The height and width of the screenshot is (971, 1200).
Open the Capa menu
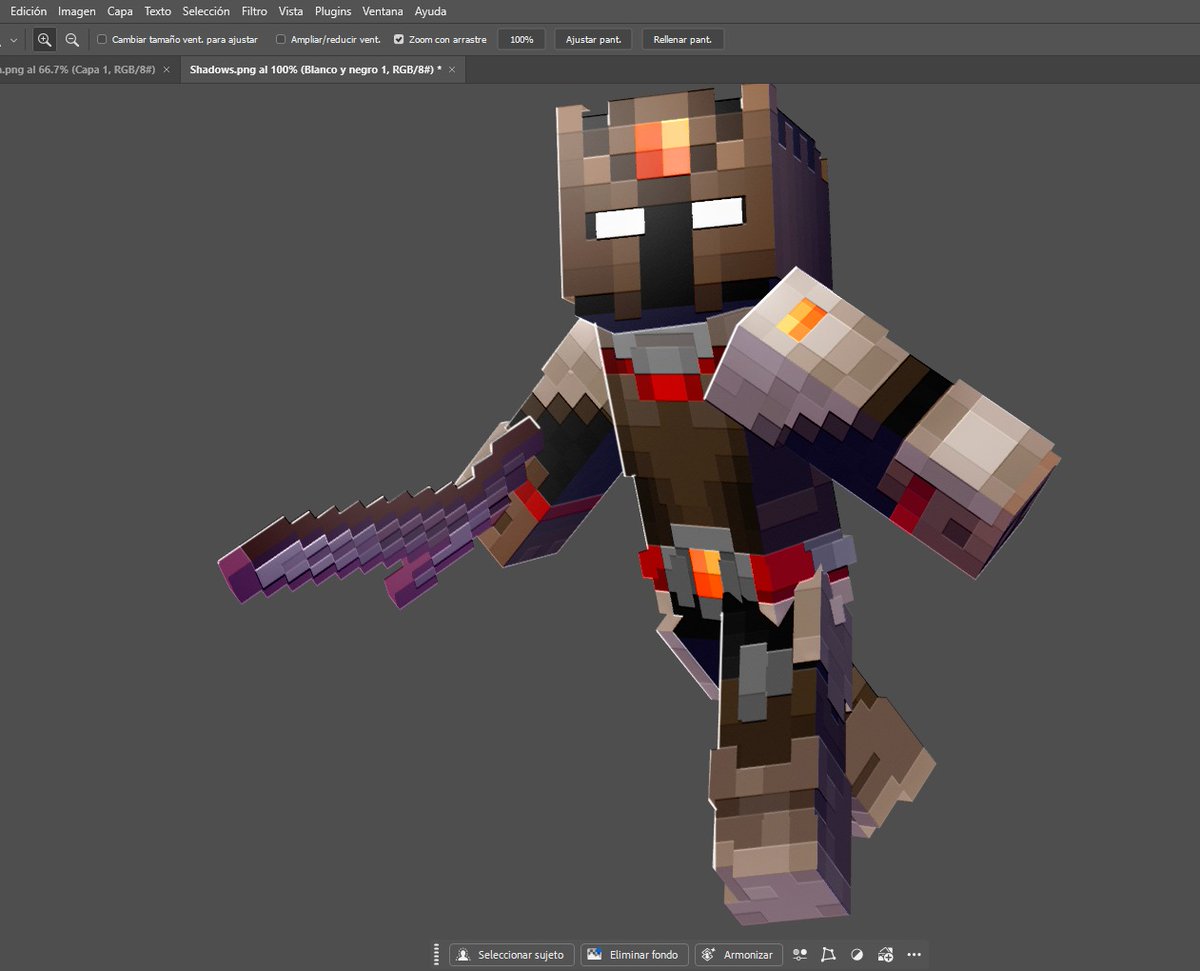coord(120,11)
